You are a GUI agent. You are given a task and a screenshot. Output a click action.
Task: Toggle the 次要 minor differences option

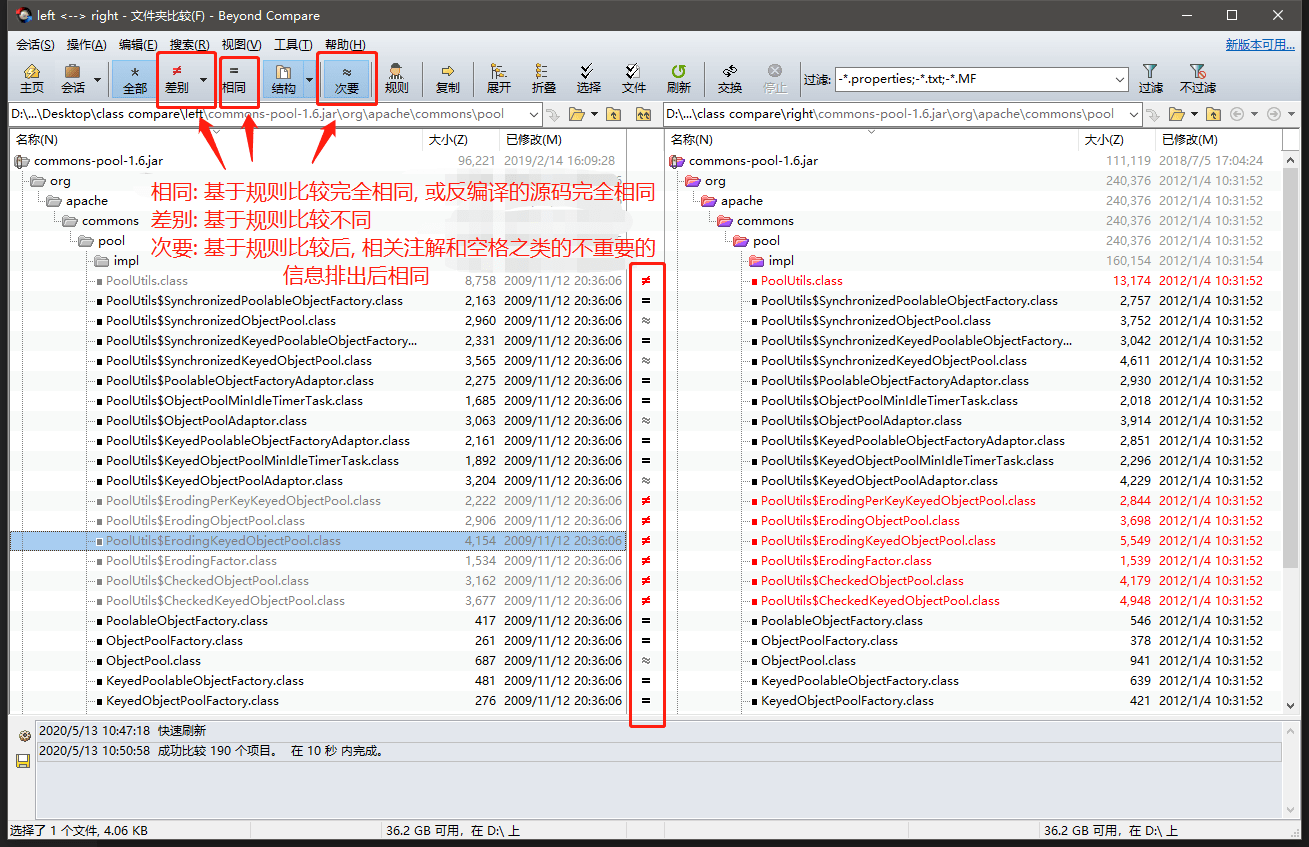click(x=346, y=79)
